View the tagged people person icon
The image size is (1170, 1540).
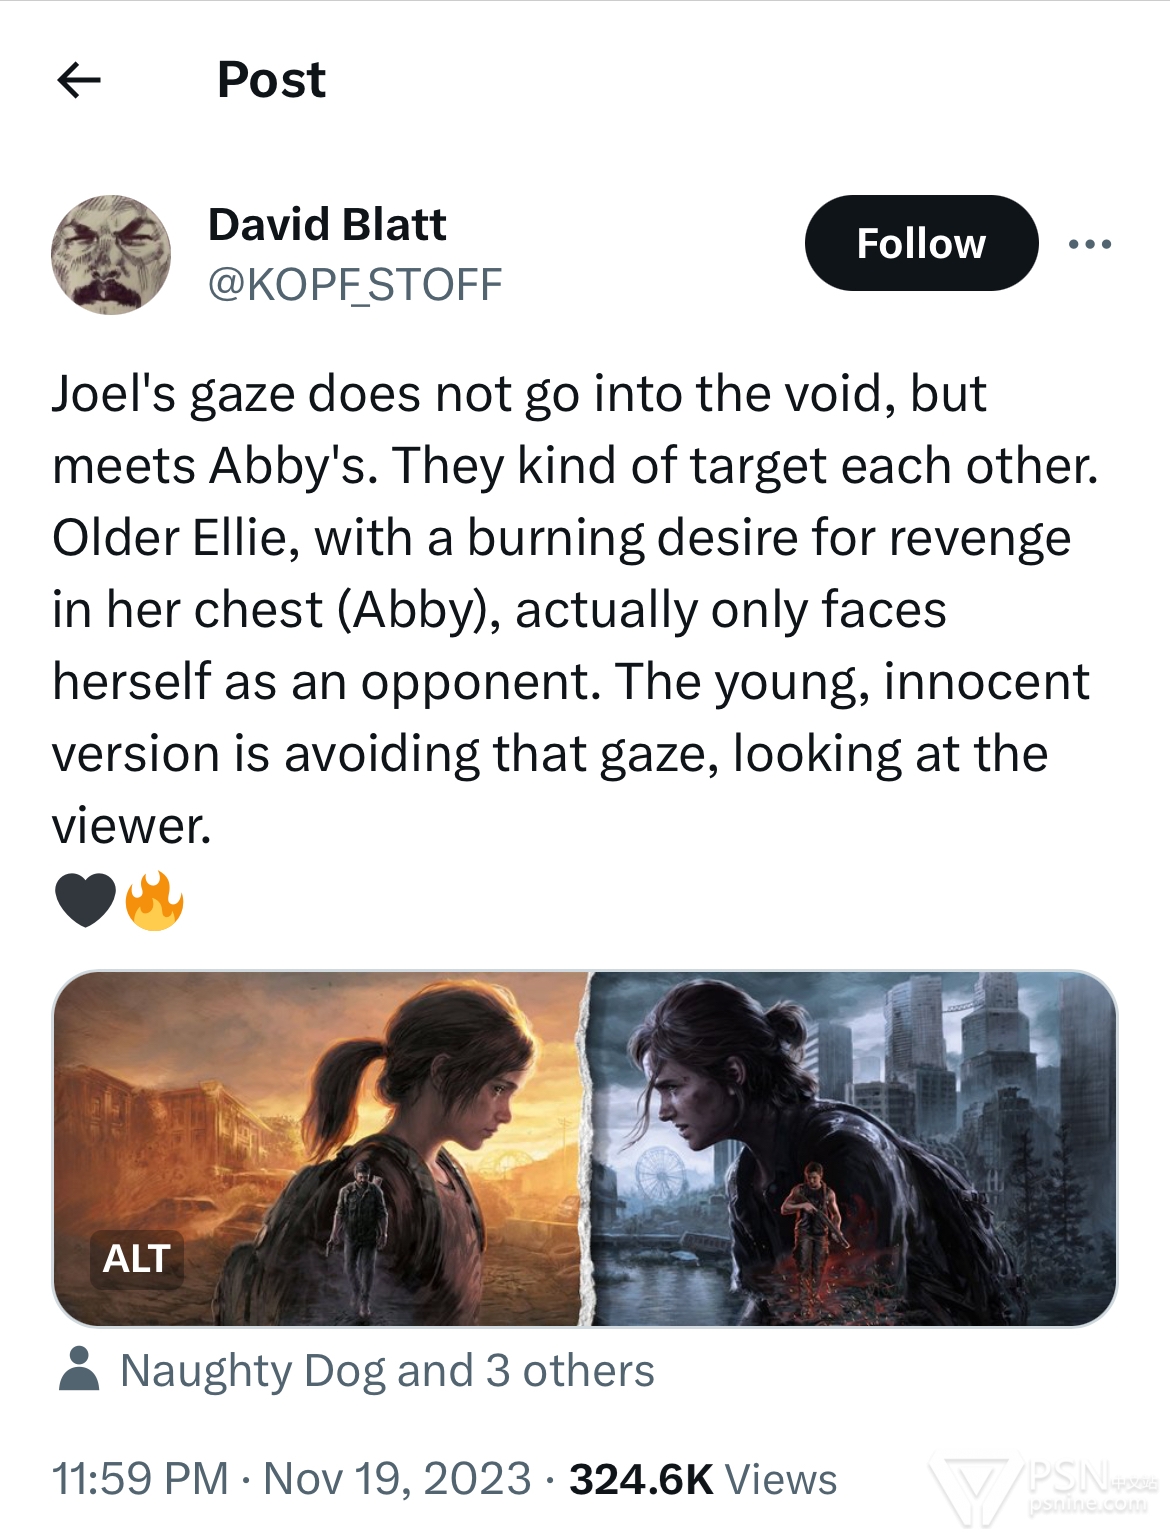79,1369
